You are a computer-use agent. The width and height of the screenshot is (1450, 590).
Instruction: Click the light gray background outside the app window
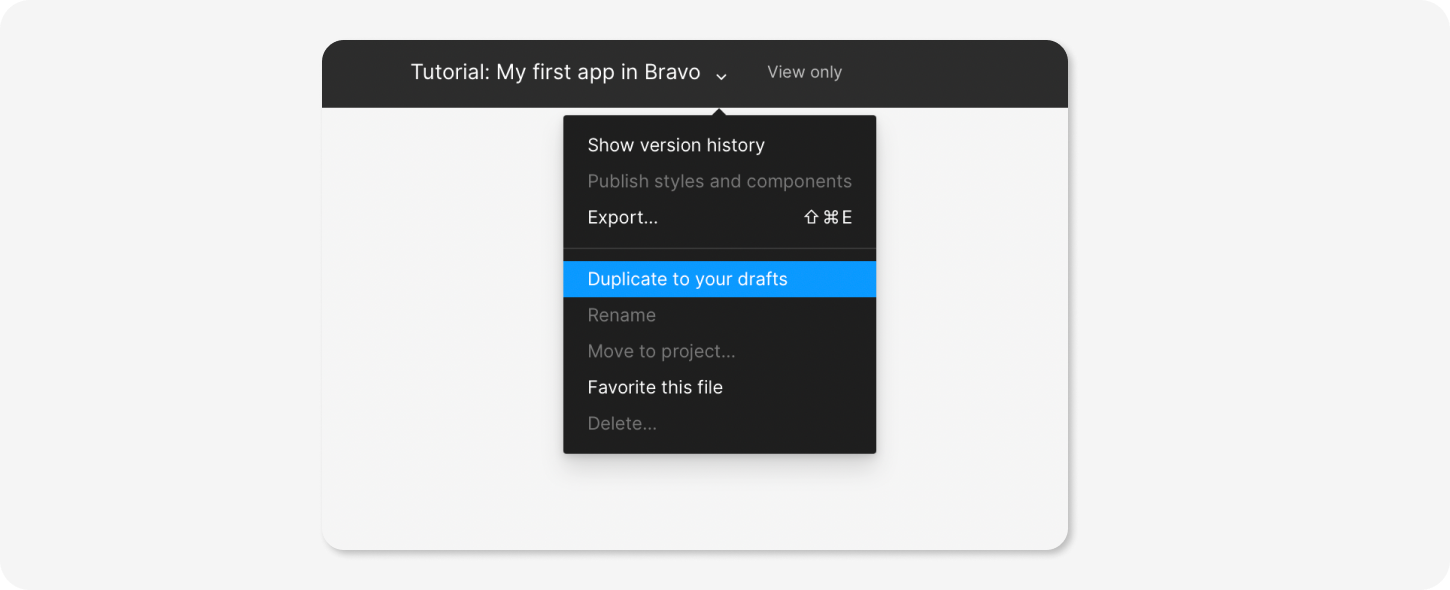pyautogui.click(x=160, y=300)
